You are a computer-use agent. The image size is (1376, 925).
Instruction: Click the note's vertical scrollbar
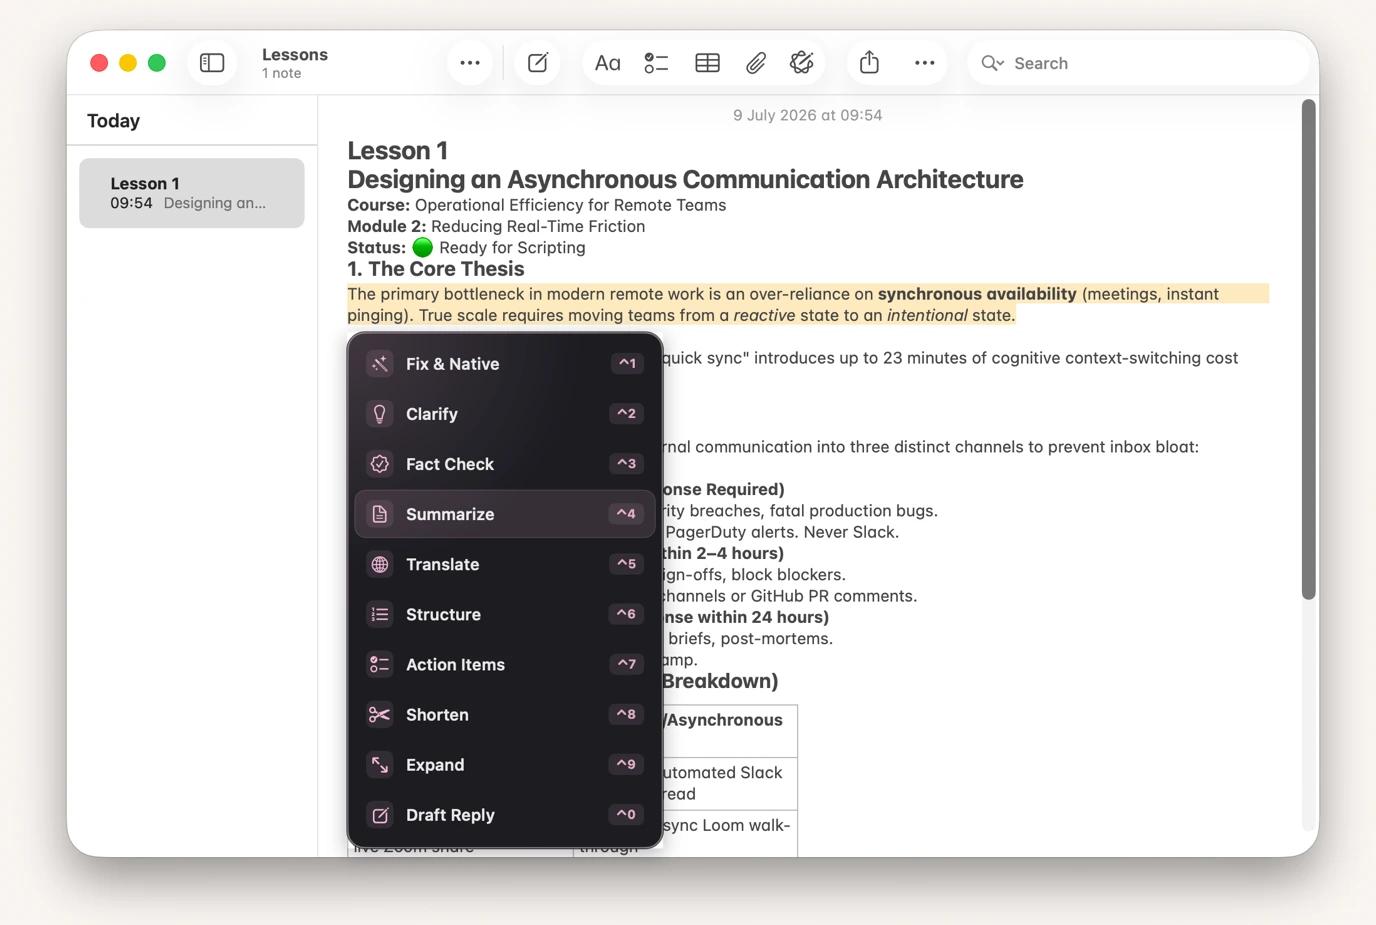click(x=1308, y=350)
